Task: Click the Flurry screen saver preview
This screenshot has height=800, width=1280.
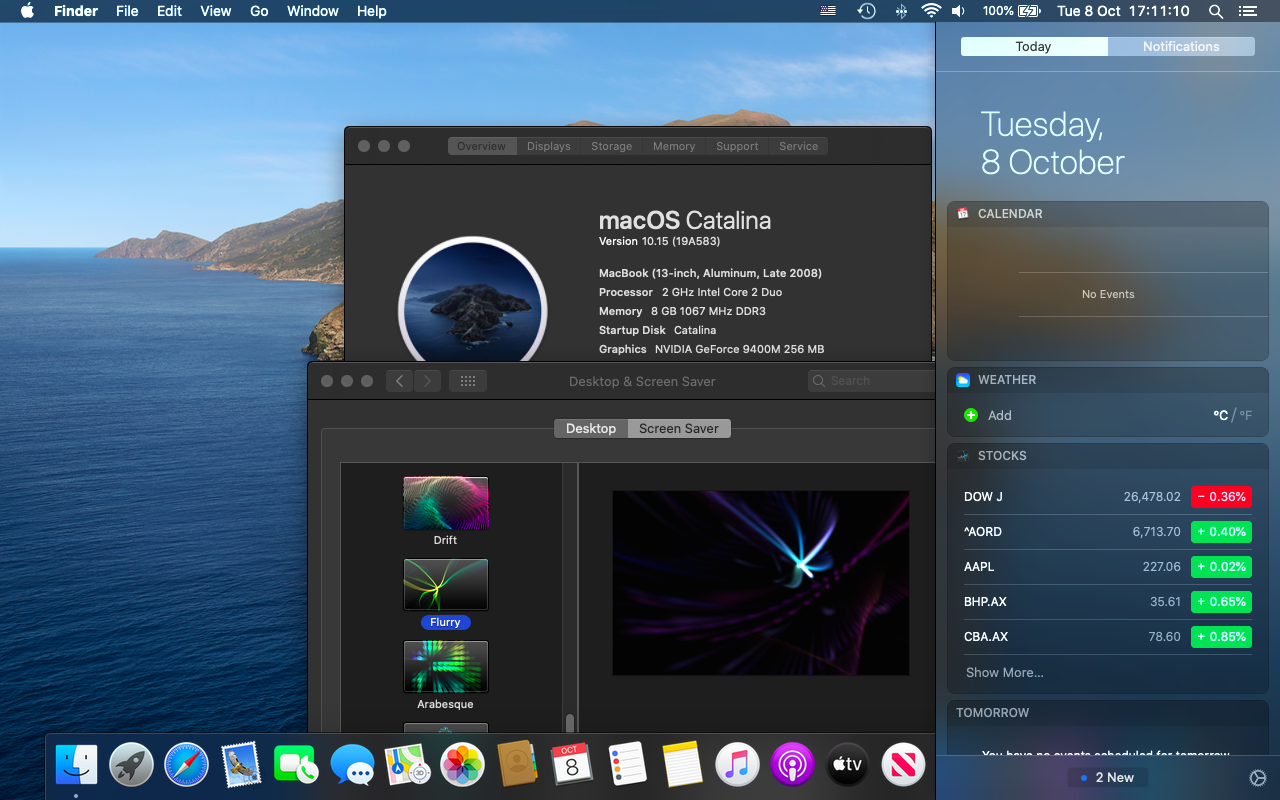Action: tap(761, 583)
